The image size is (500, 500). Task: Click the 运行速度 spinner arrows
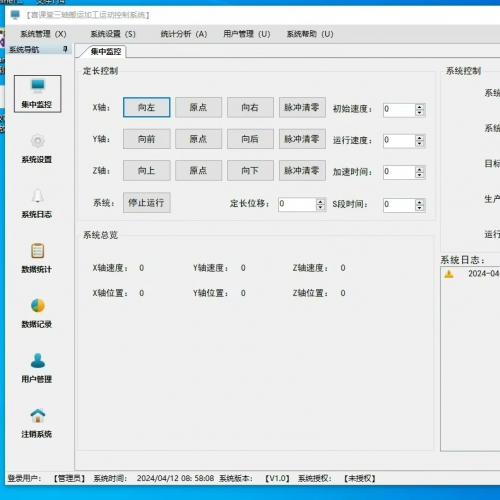(x=420, y=141)
